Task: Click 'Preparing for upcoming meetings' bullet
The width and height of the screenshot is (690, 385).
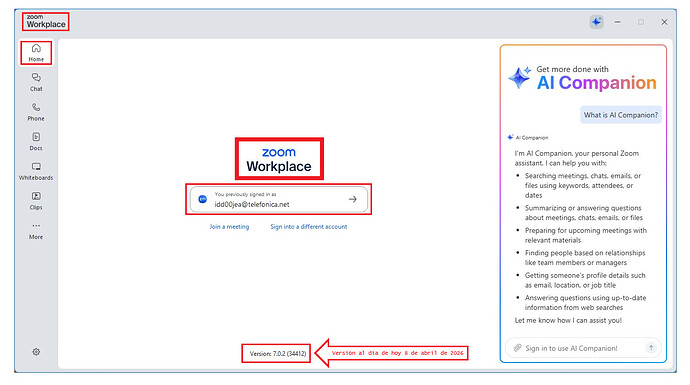Action: tap(585, 235)
